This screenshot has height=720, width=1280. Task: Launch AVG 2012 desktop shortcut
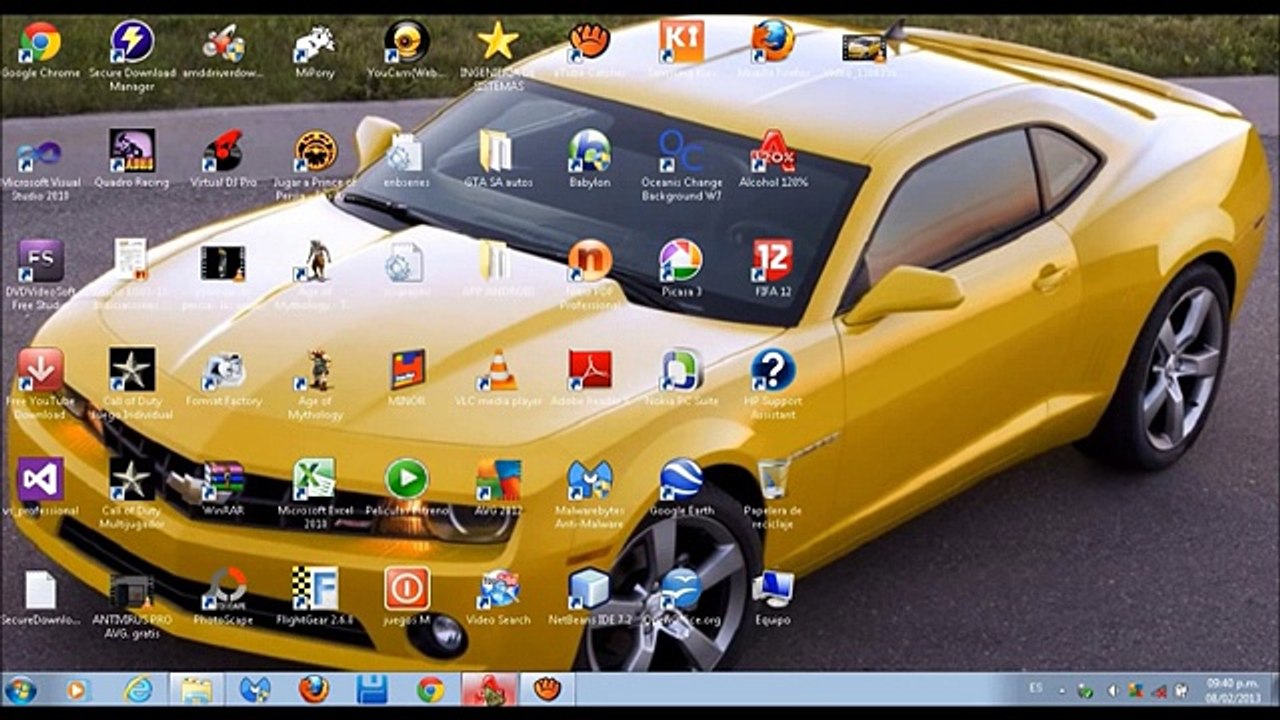click(498, 480)
